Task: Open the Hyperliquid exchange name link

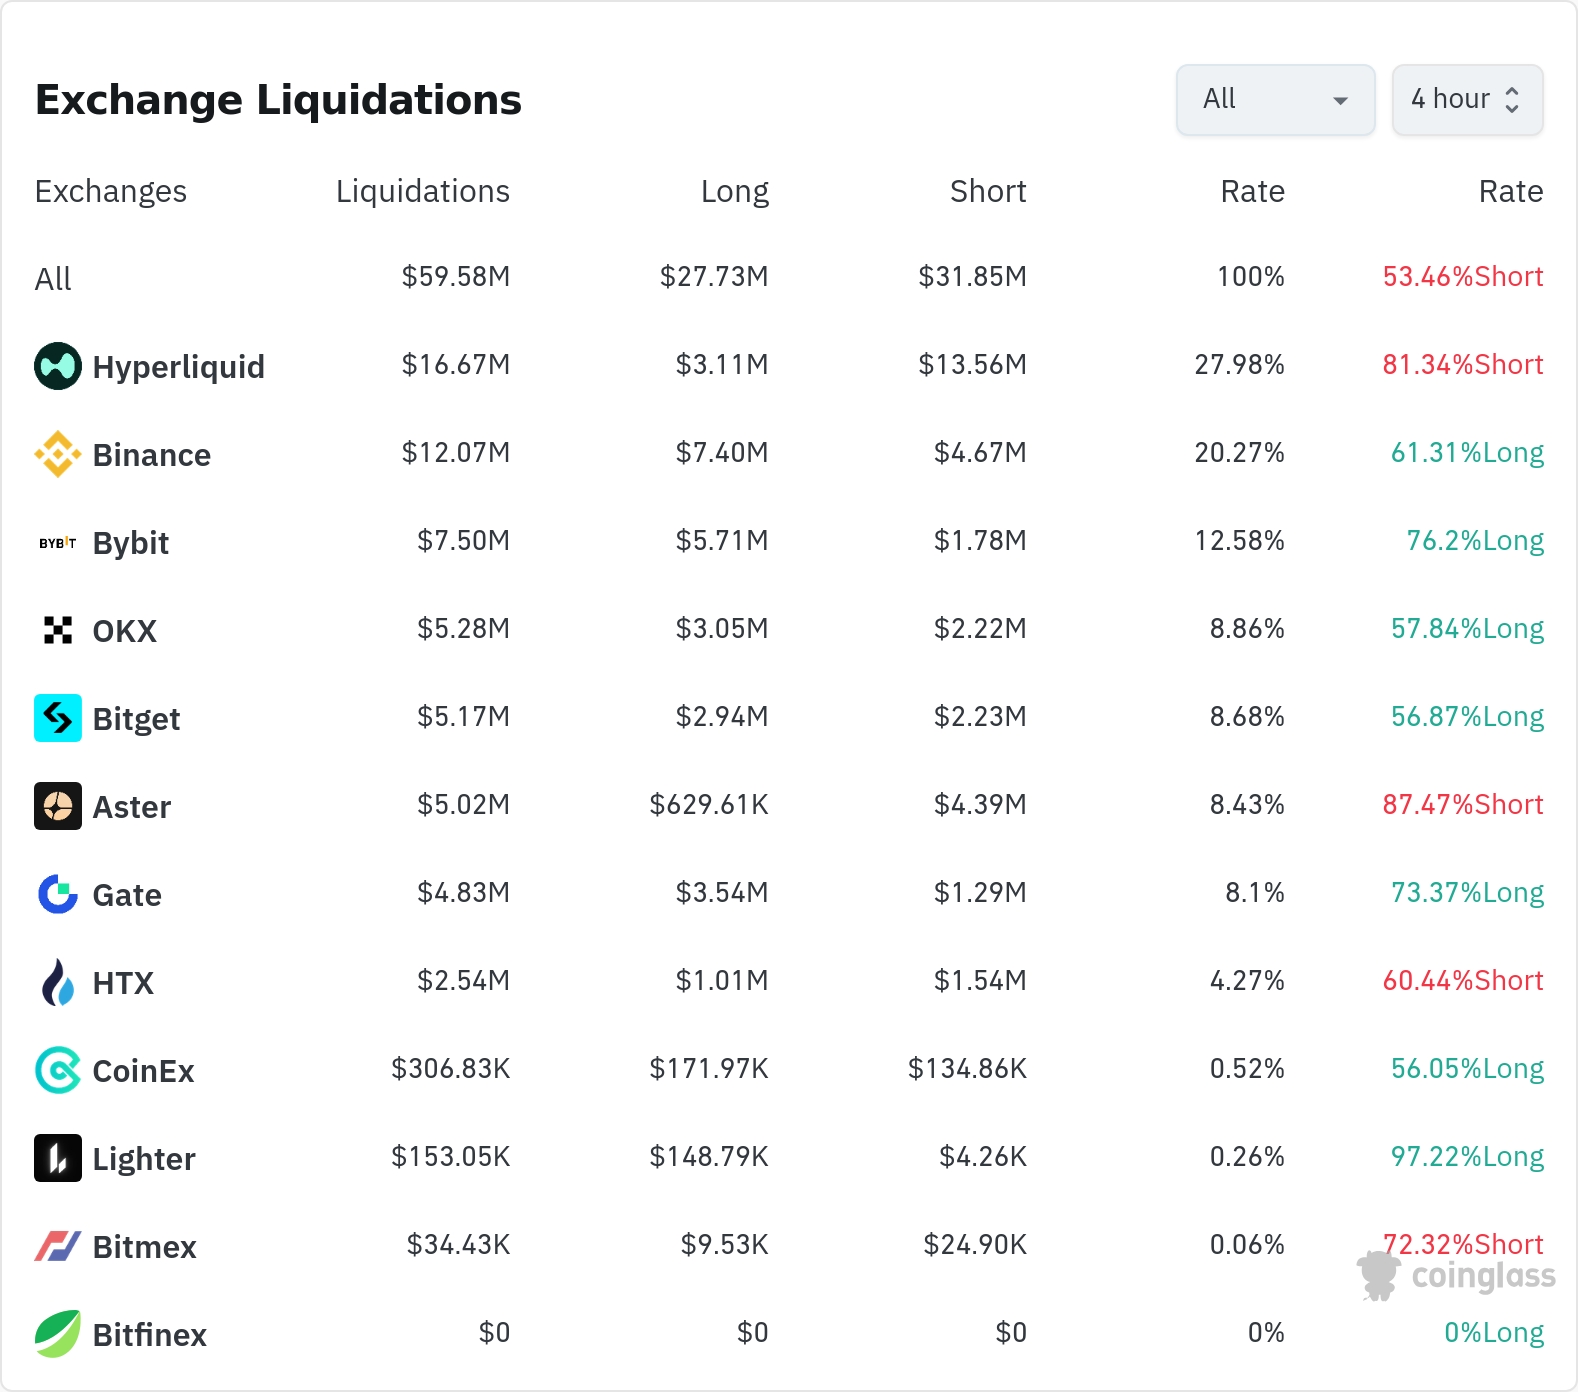Action: (x=178, y=367)
